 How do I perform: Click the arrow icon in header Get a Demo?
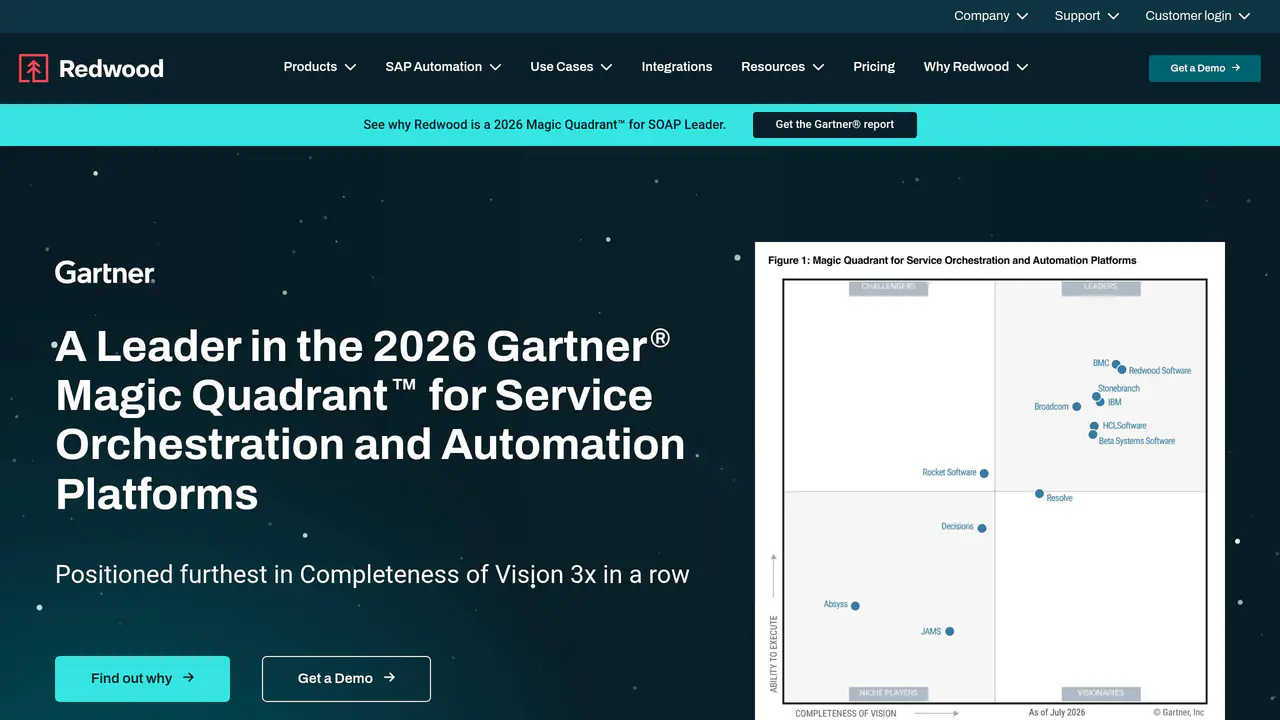(x=1236, y=68)
